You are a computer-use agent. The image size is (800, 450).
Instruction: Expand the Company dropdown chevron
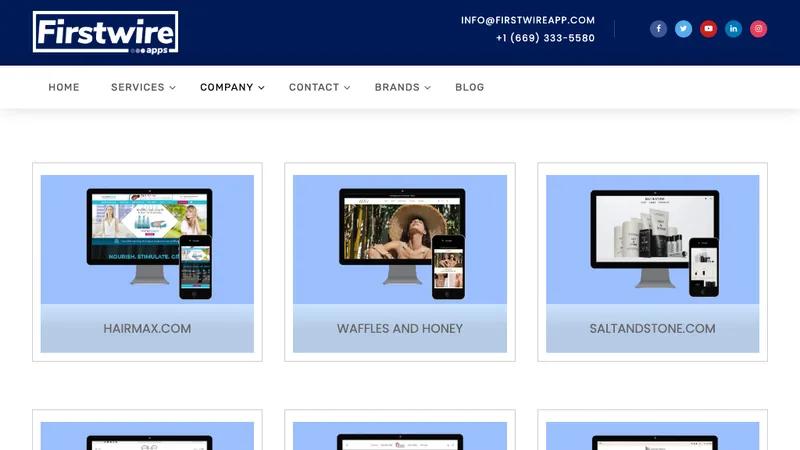[261, 88]
